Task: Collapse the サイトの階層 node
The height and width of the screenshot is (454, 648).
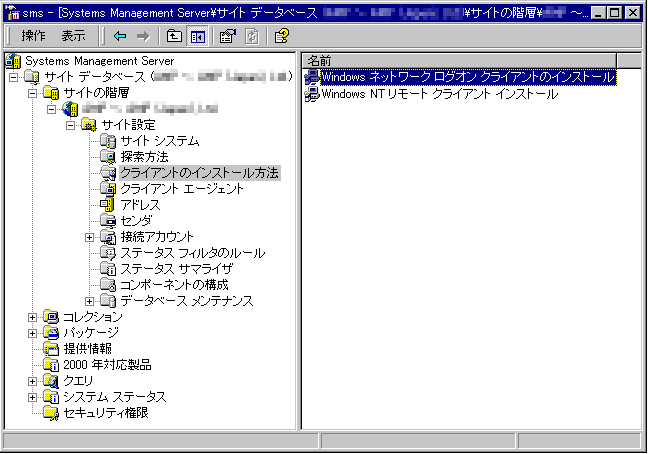Action: click(x=32, y=93)
